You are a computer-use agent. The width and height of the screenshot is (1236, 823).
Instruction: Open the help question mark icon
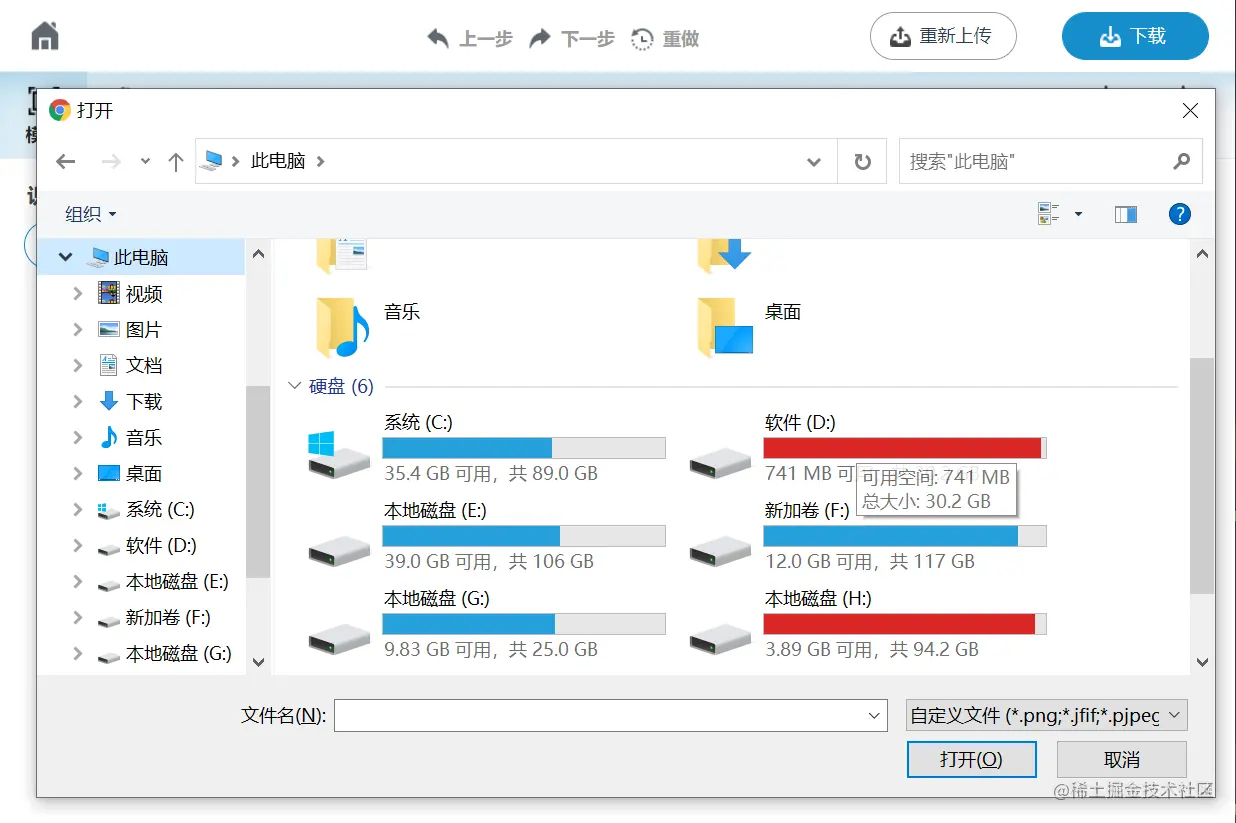point(1179,214)
